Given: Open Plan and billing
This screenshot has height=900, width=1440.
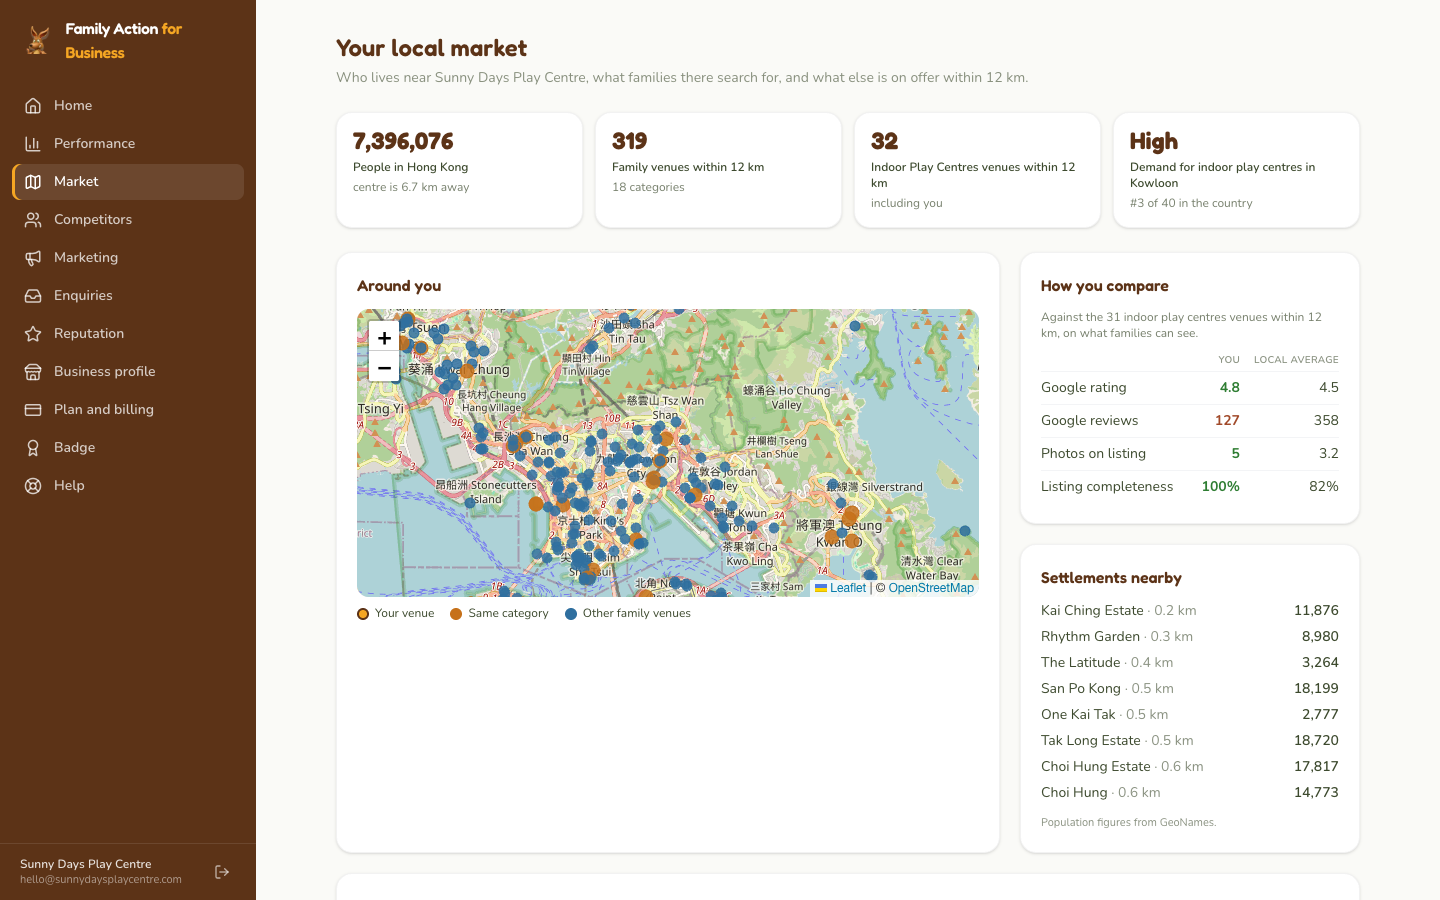Looking at the screenshot, I should pyautogui.click(x=128, y=409).
